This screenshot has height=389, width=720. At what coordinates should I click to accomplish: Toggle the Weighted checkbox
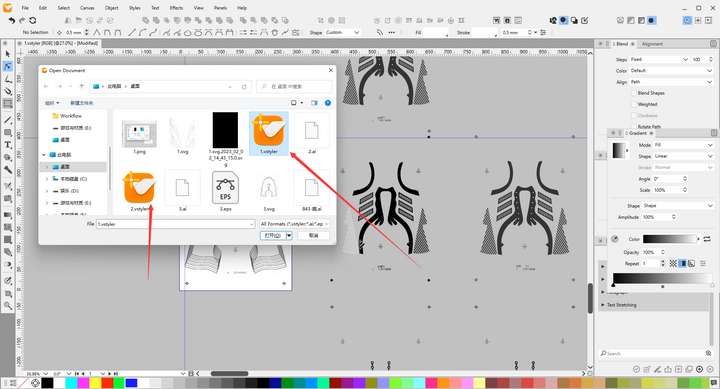pos(634,104)
